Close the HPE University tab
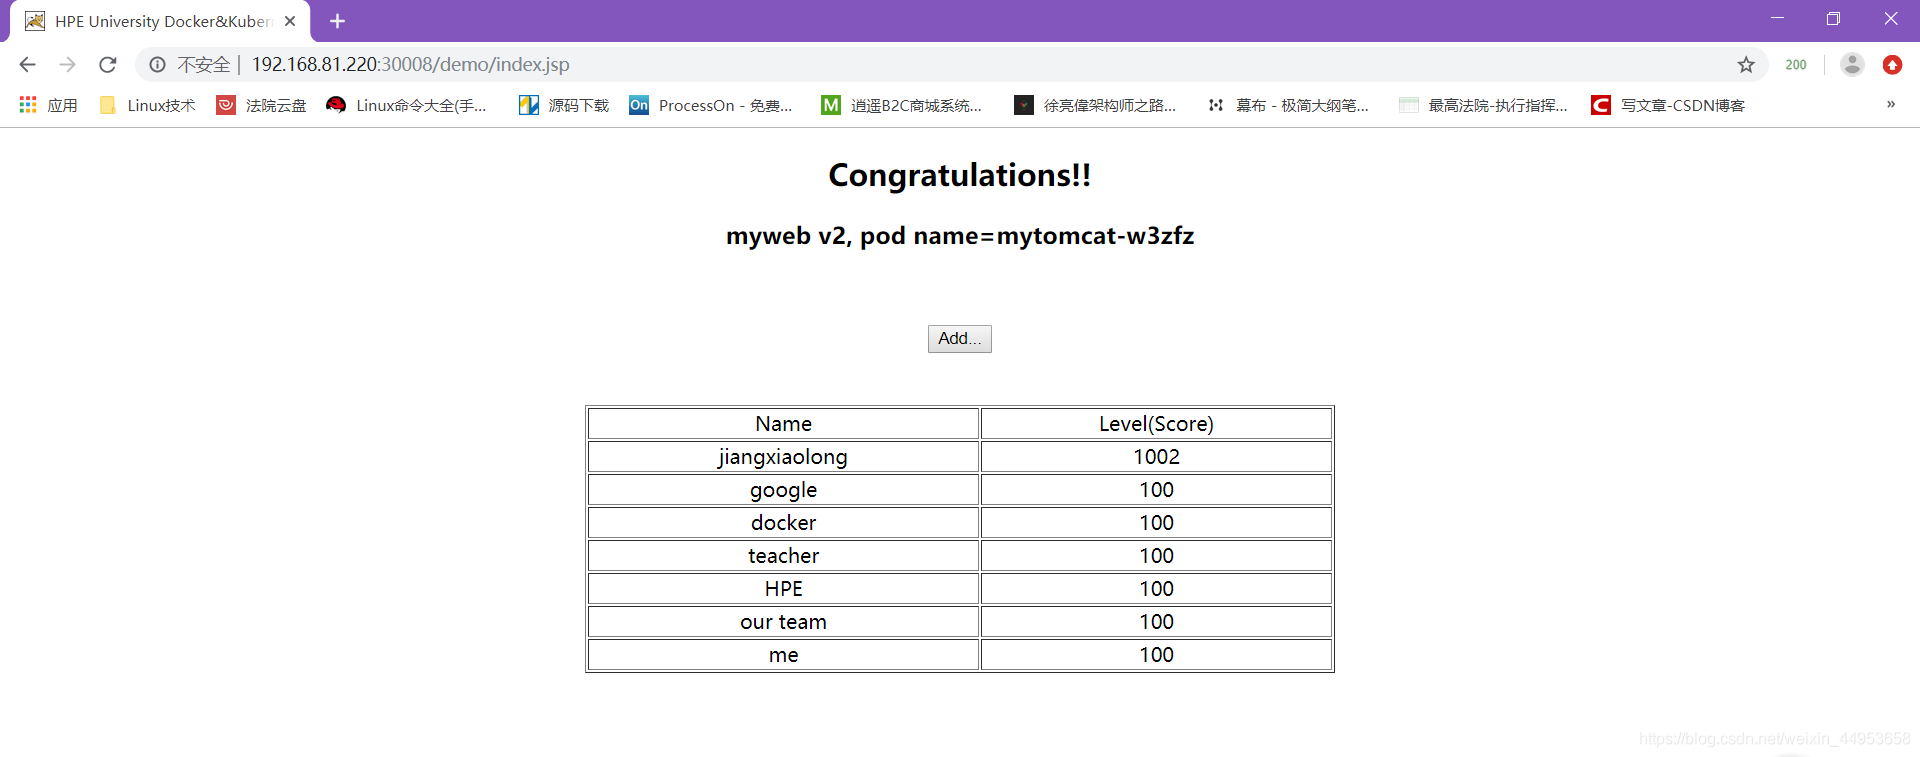Viewport: 1920px width, 757px height. (290, 21)
